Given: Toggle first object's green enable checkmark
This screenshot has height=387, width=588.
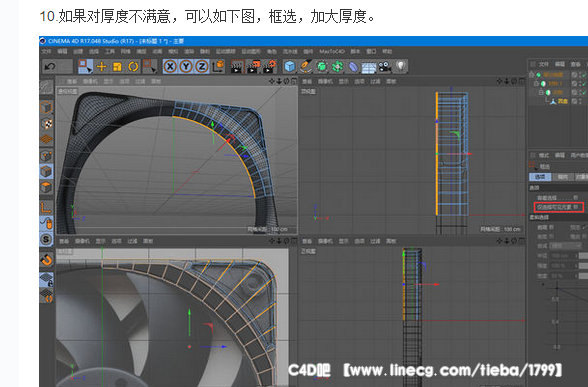Looking at the screenshot, I should 584,75.
